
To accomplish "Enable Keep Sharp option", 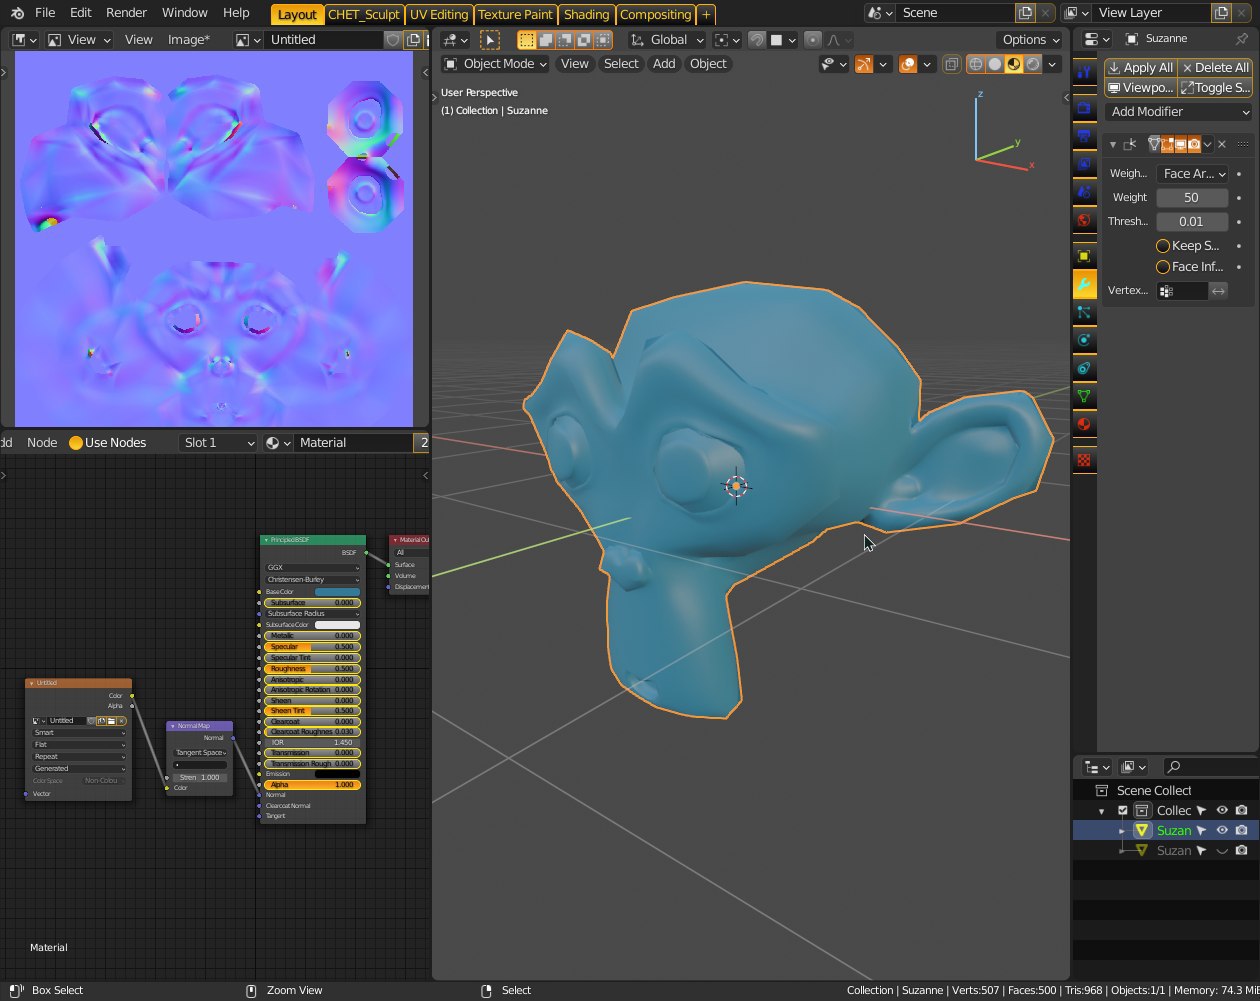I will (1163, 246).
